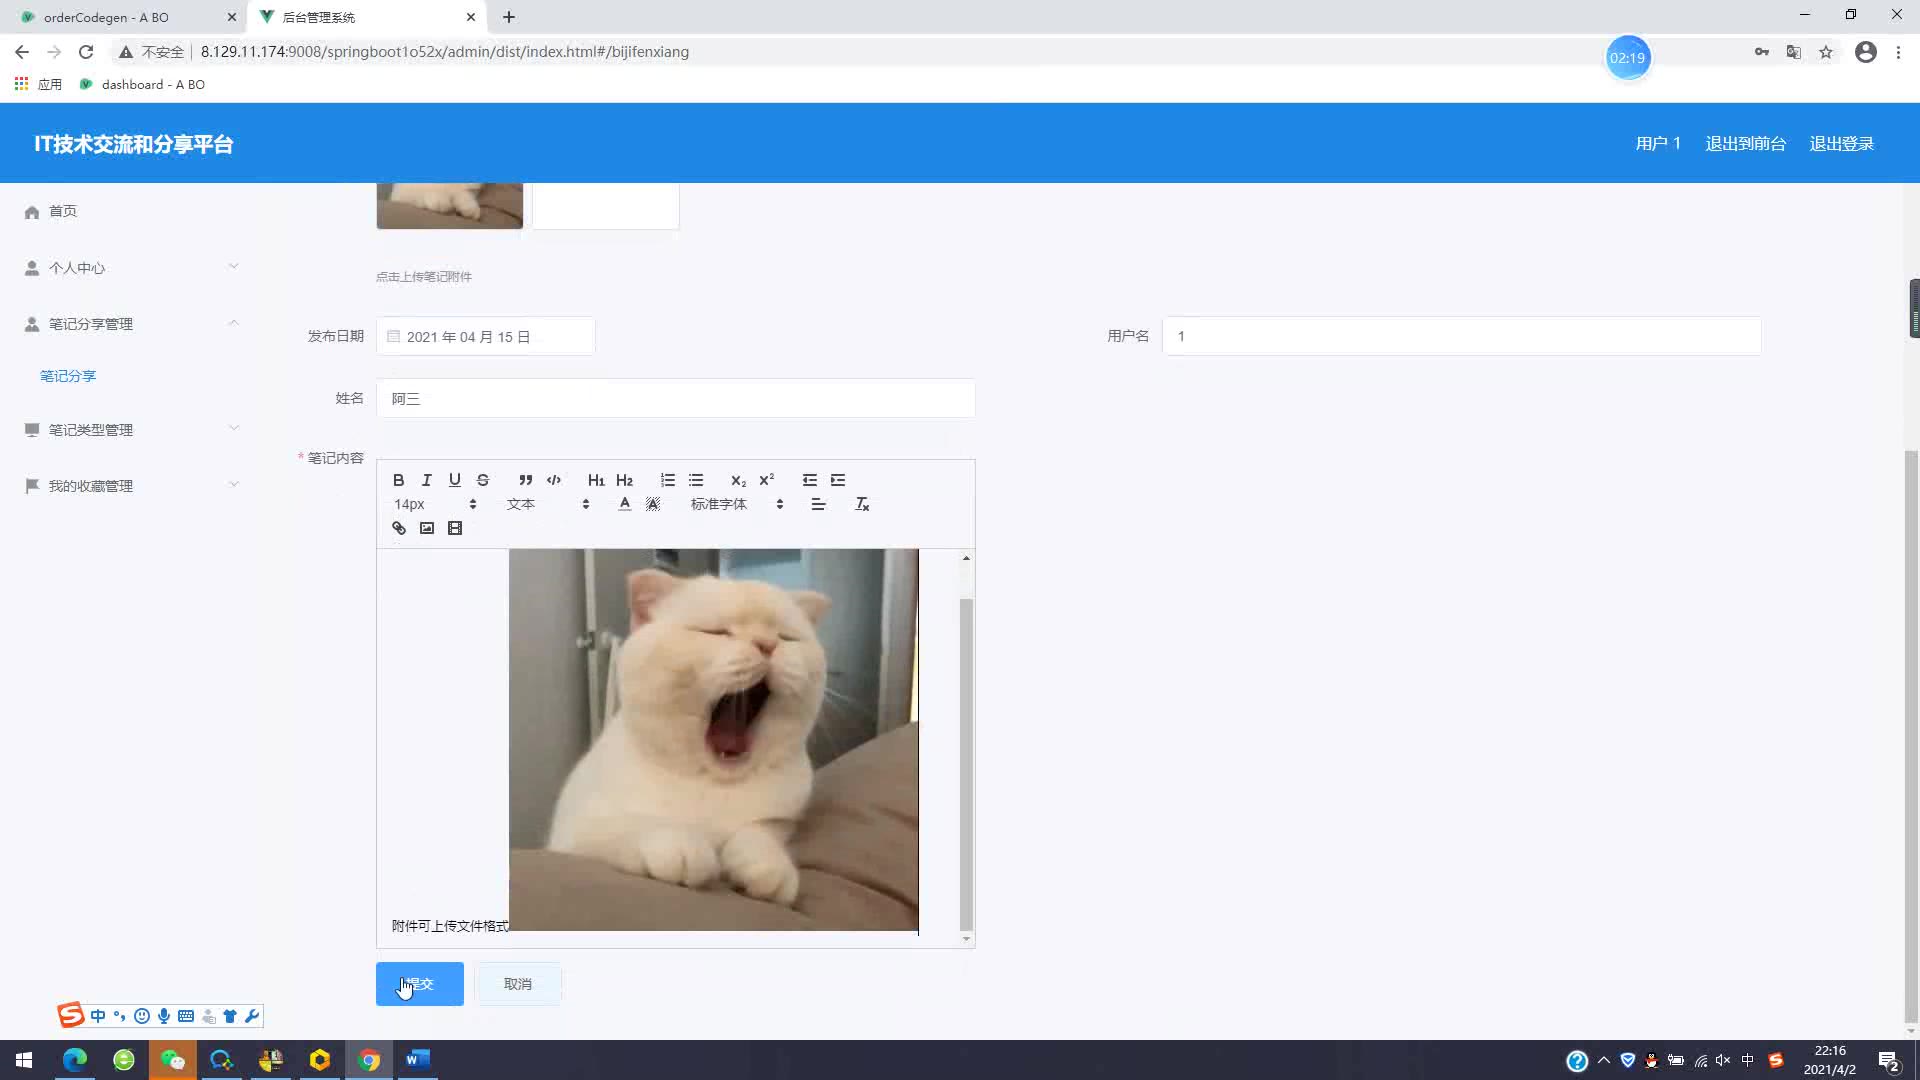Insert a video in the editor
1920x1080 pixels.
point(454,528)
